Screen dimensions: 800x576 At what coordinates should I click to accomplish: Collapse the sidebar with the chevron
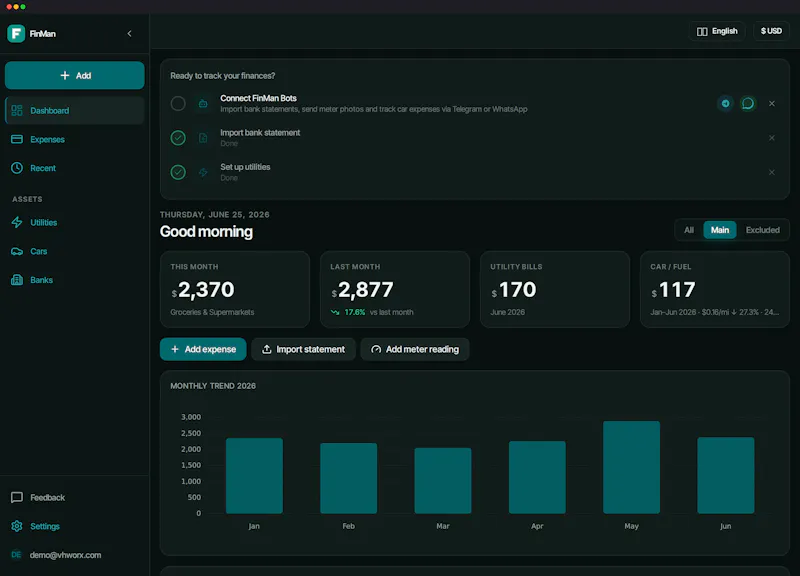pyautogui.click(x=130, y=34)
